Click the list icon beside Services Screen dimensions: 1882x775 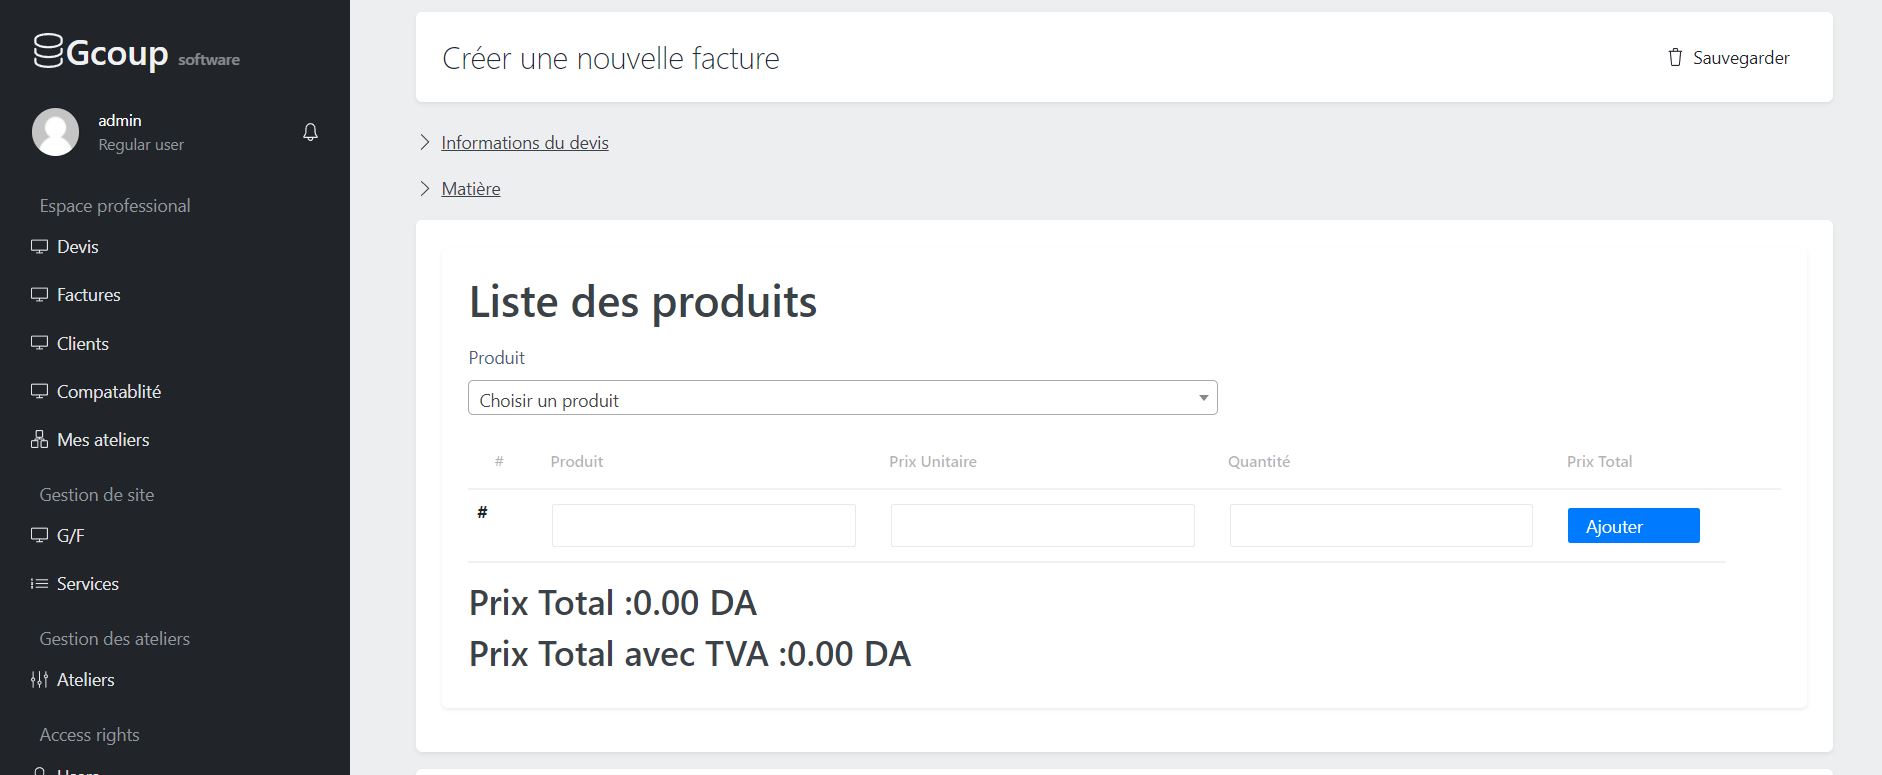pyautogui.click(x=39, y=584)
